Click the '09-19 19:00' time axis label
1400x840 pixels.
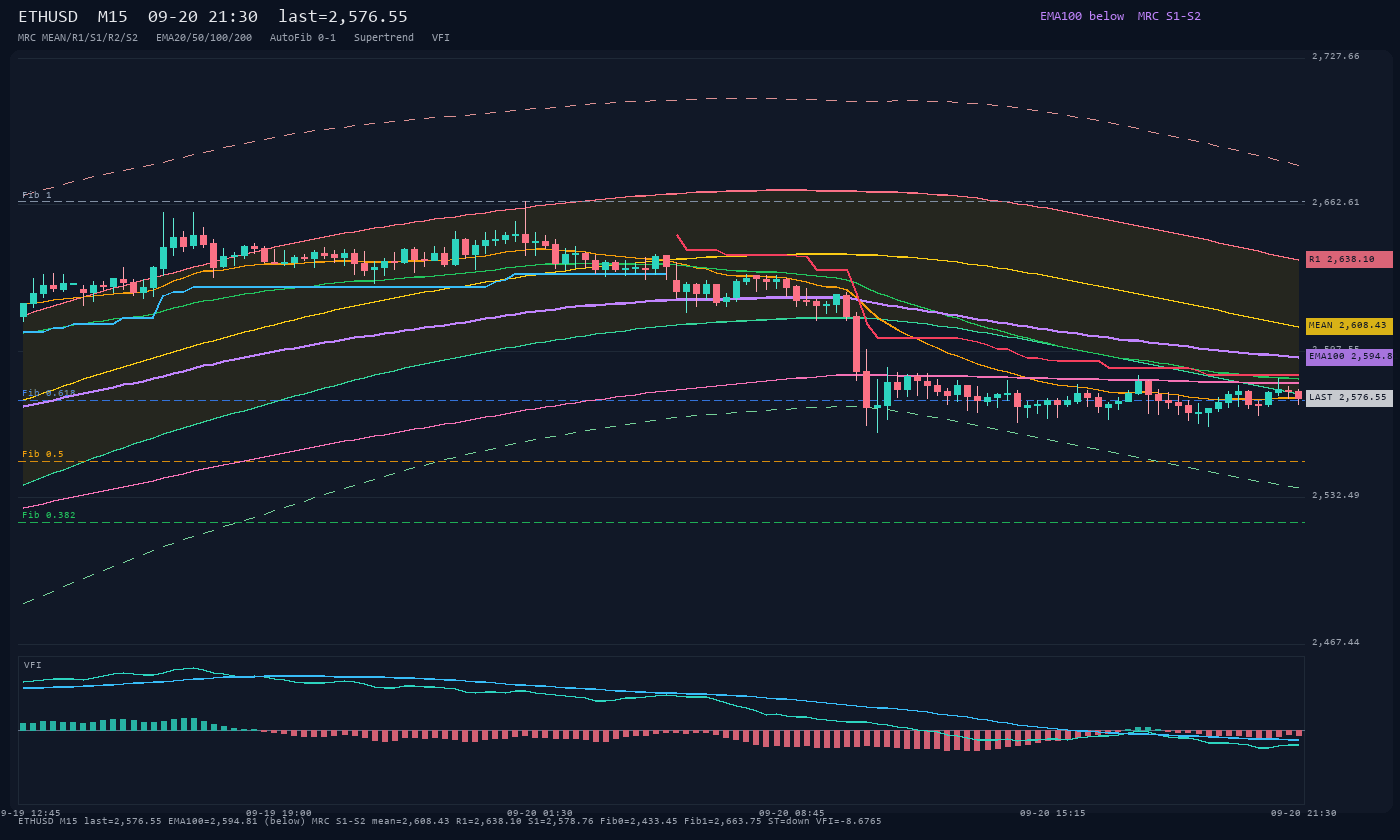point(279,814)
